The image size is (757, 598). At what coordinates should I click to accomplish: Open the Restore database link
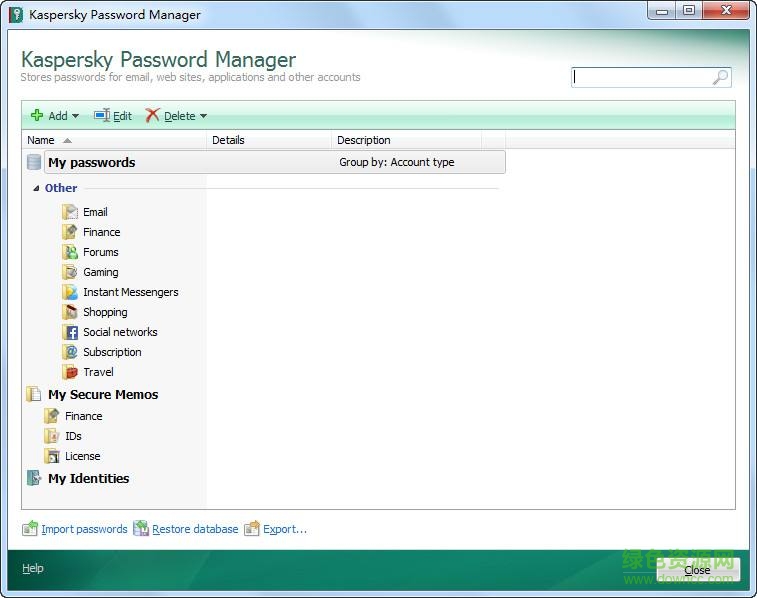tap(195, 529)
